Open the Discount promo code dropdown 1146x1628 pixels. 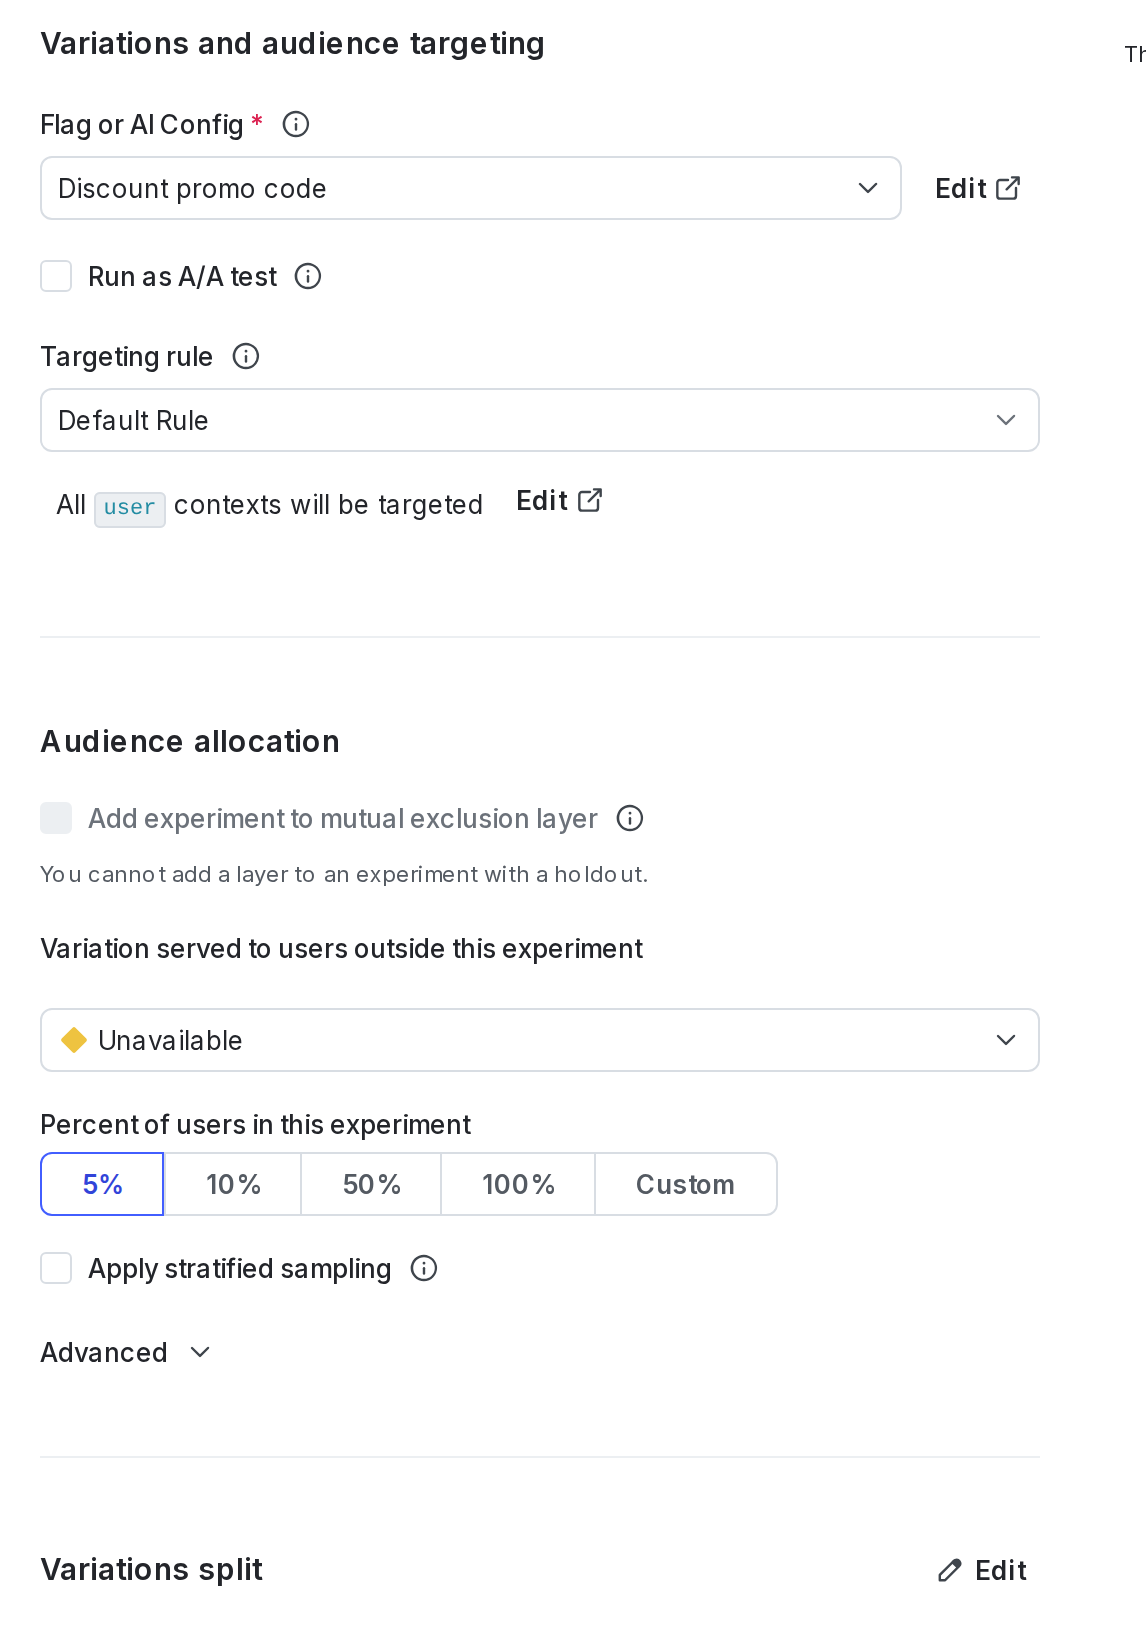click(470, 188)
